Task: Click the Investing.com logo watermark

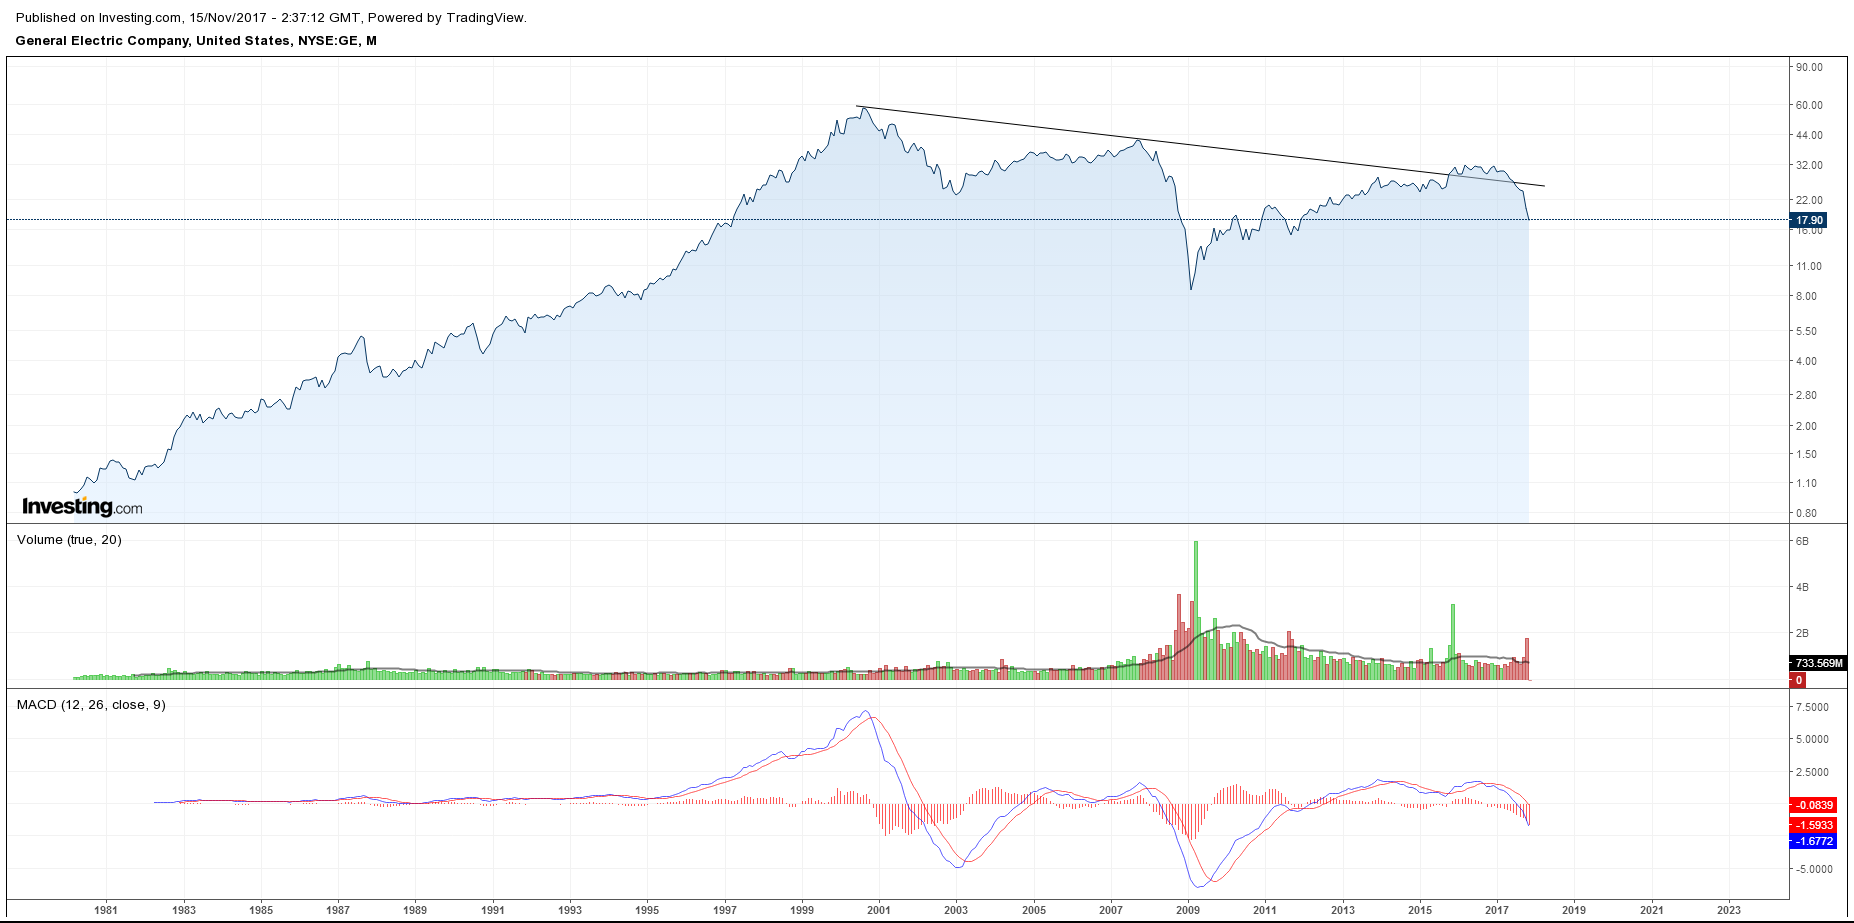Action: tap(82, 507)
